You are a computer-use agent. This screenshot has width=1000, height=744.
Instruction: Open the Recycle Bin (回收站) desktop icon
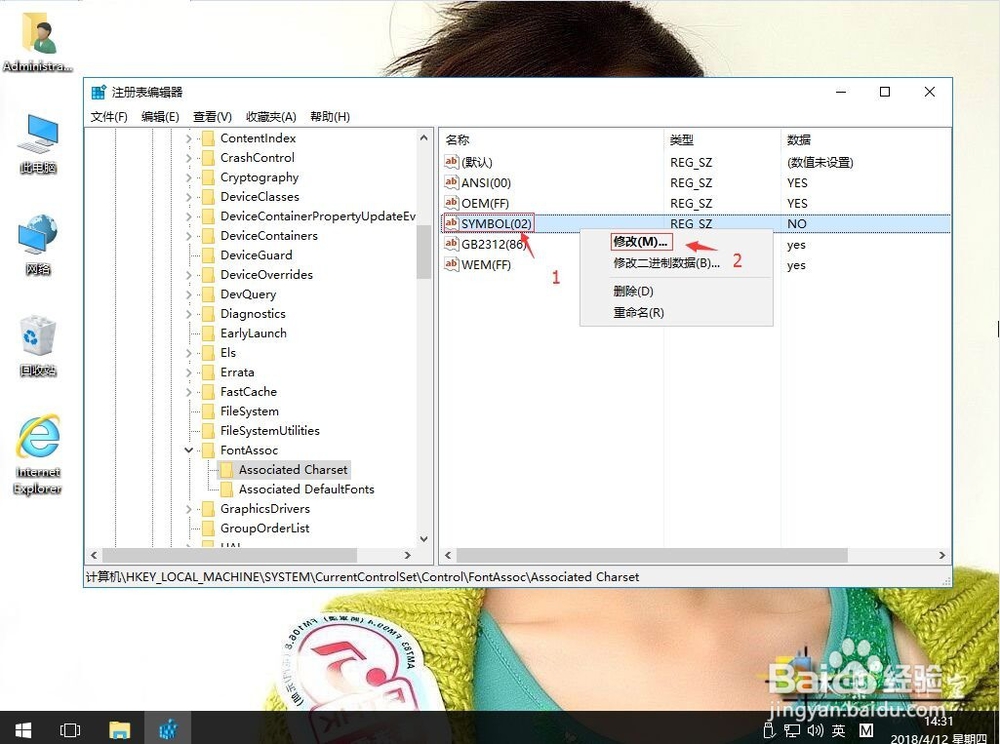(x=38, y=335)
